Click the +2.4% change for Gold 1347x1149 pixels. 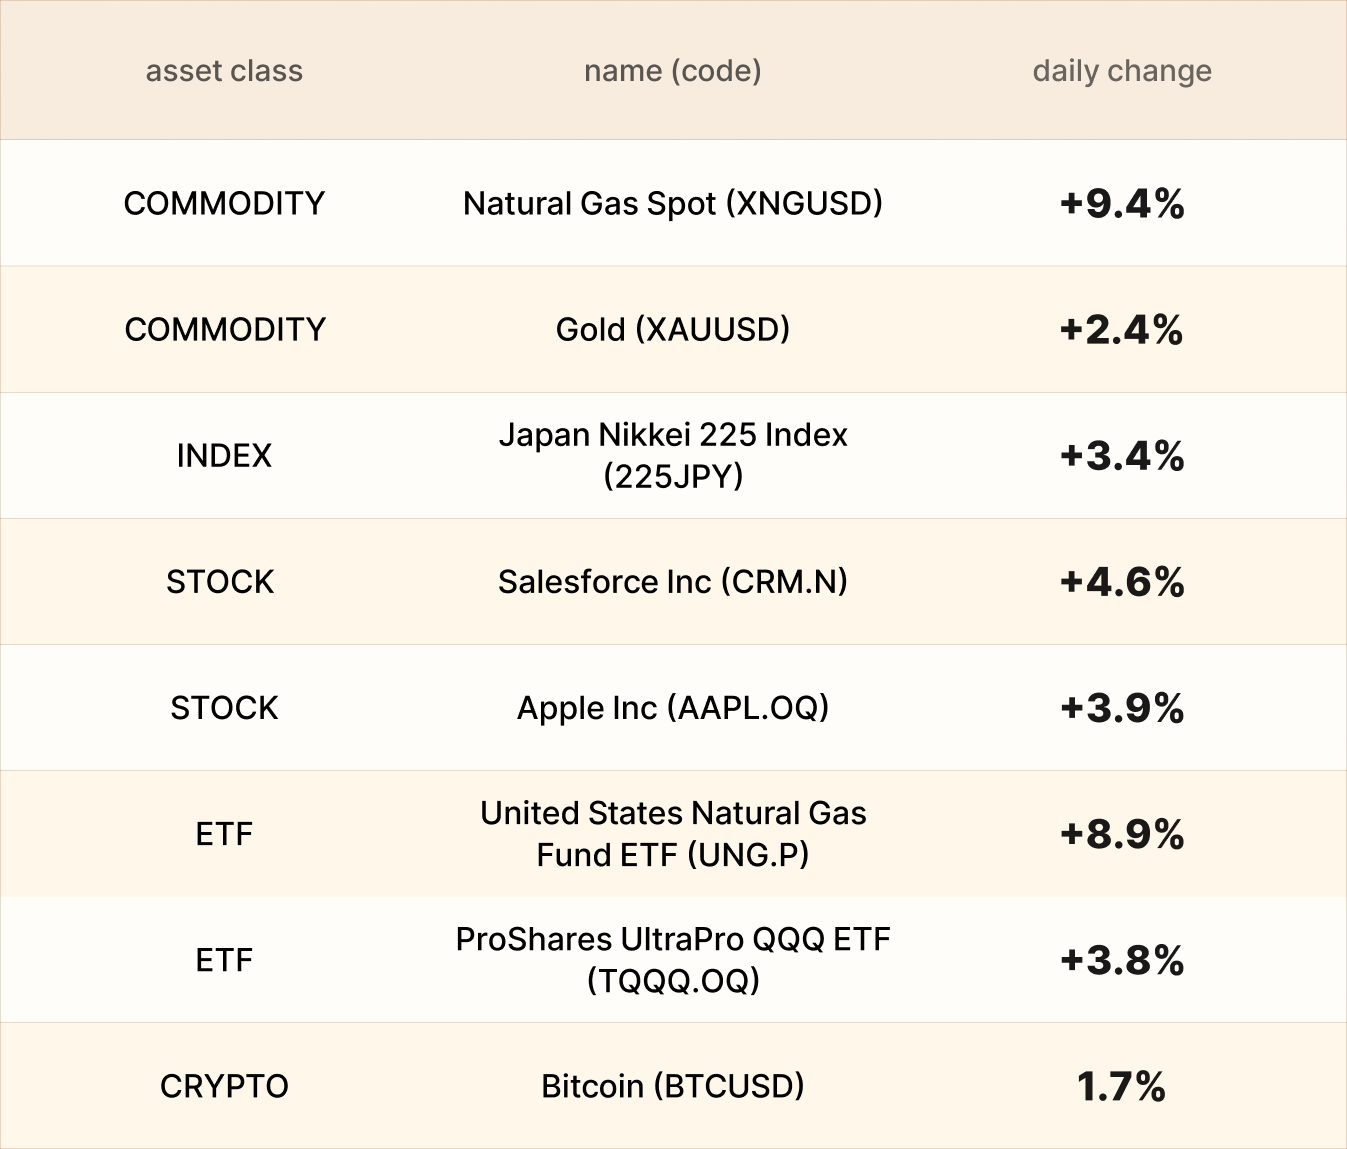click(x=1121, y=330)
